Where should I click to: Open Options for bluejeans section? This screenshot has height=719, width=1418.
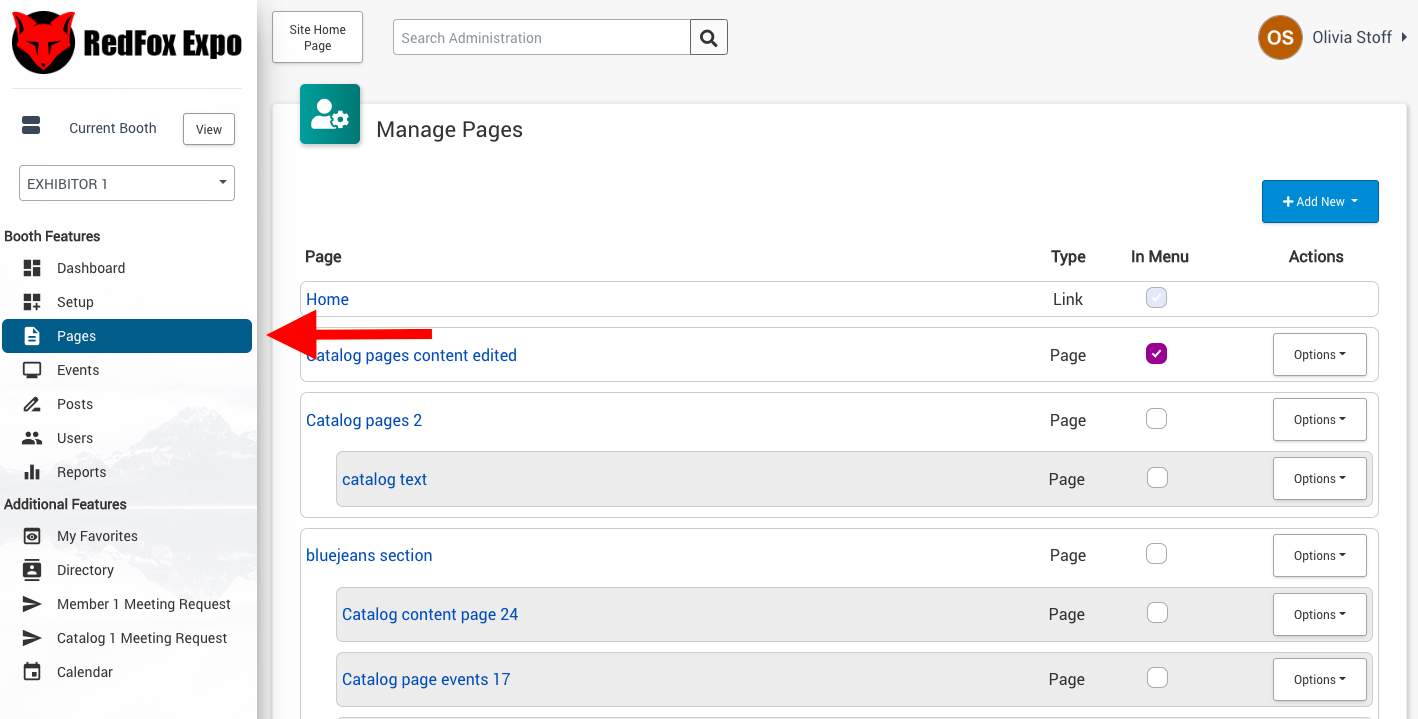pos(1319,556)
